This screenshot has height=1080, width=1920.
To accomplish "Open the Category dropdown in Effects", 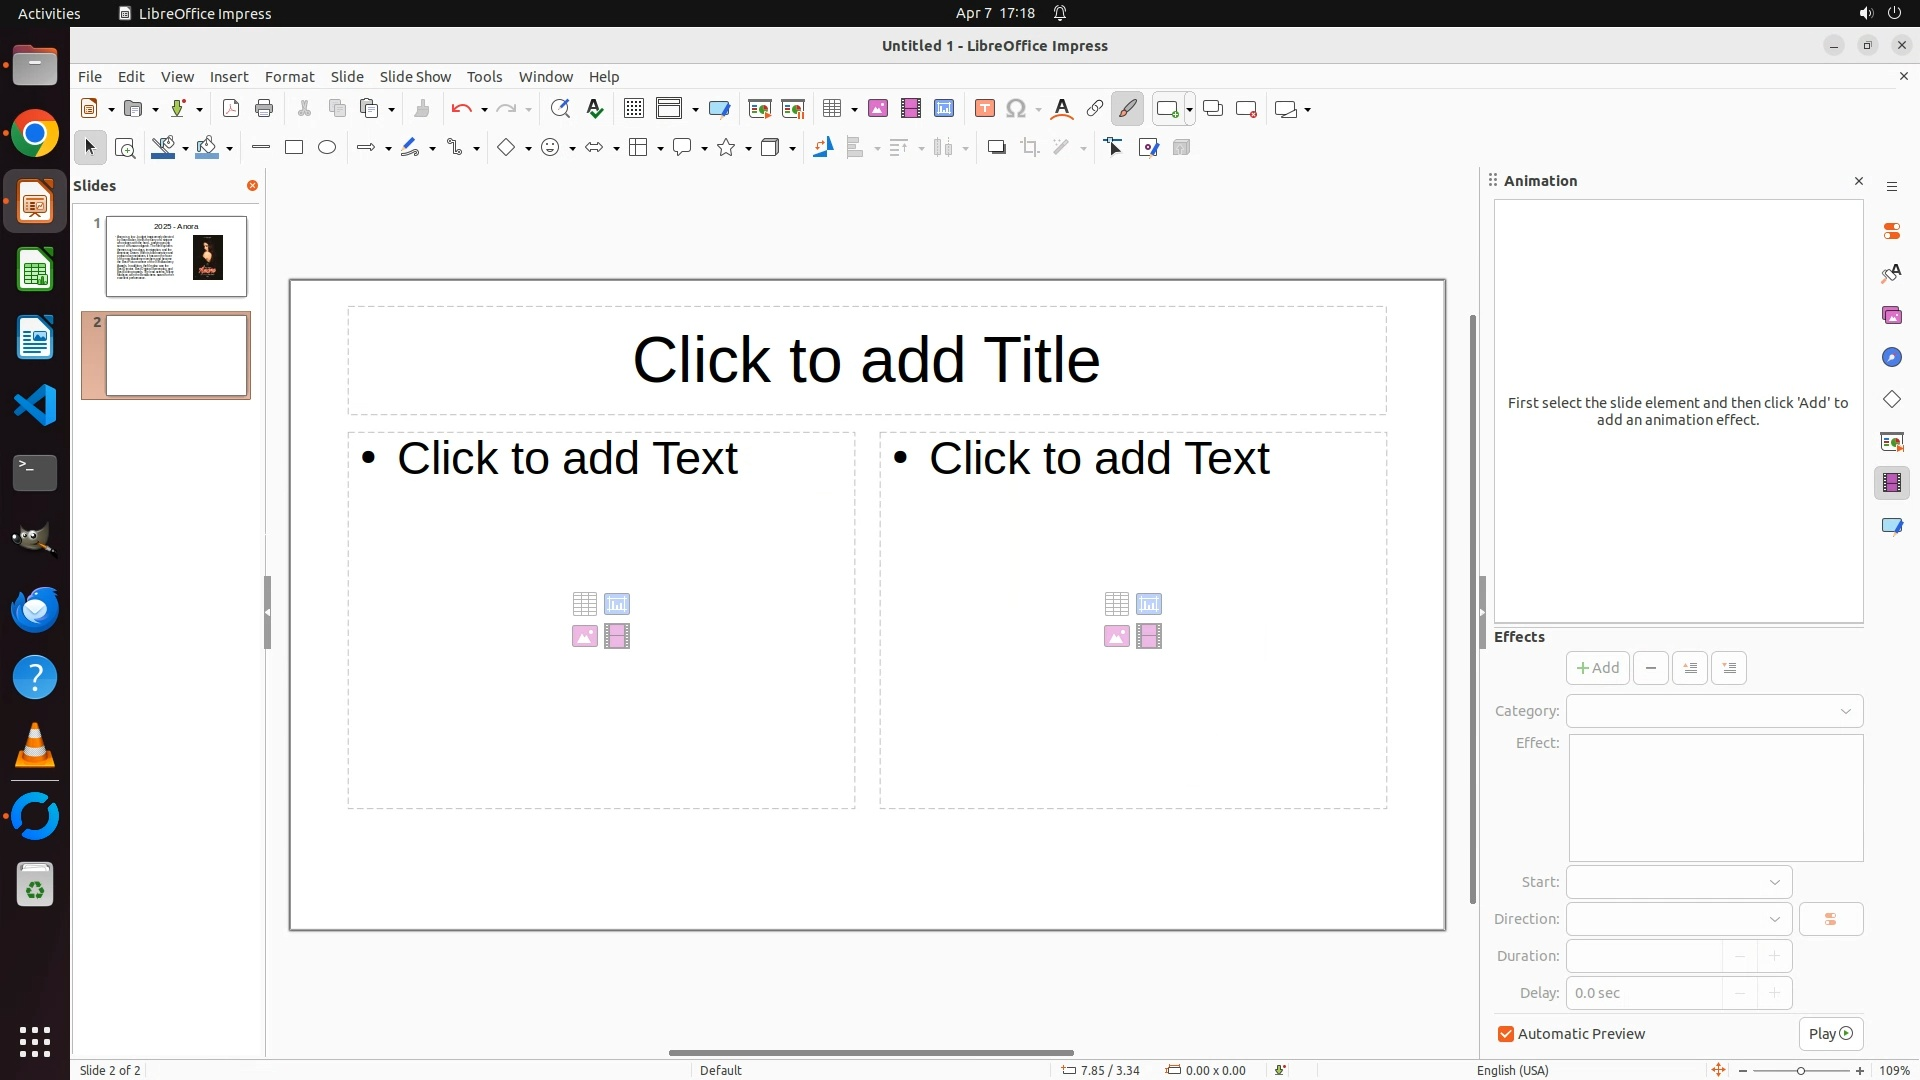I will tap(1714, 711).
